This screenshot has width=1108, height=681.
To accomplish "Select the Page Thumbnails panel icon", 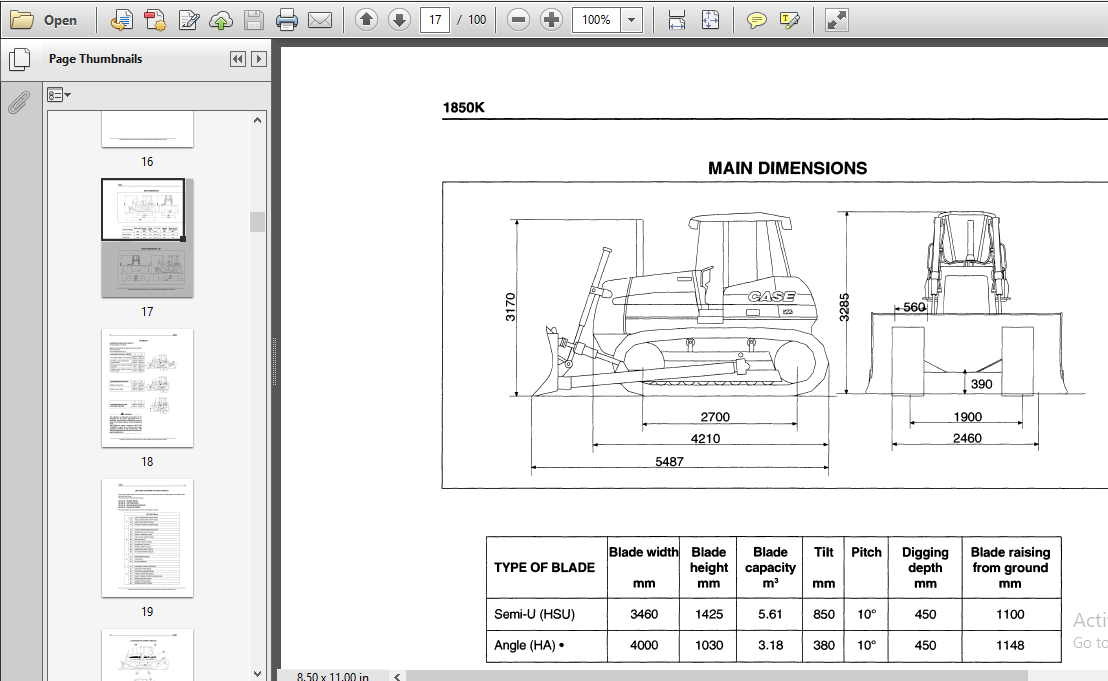I will coord(19,59).
